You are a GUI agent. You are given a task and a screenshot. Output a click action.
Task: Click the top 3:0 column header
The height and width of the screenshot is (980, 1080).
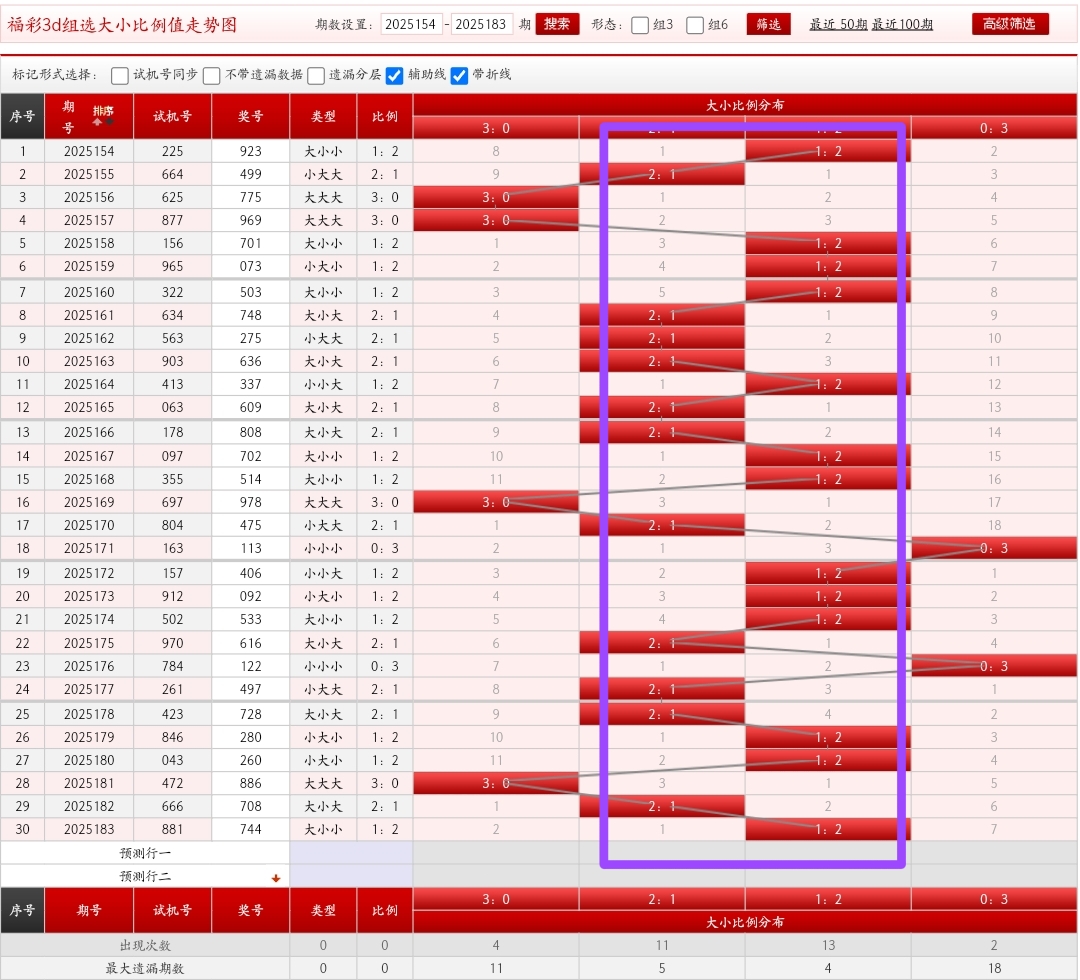click(496, 128)
